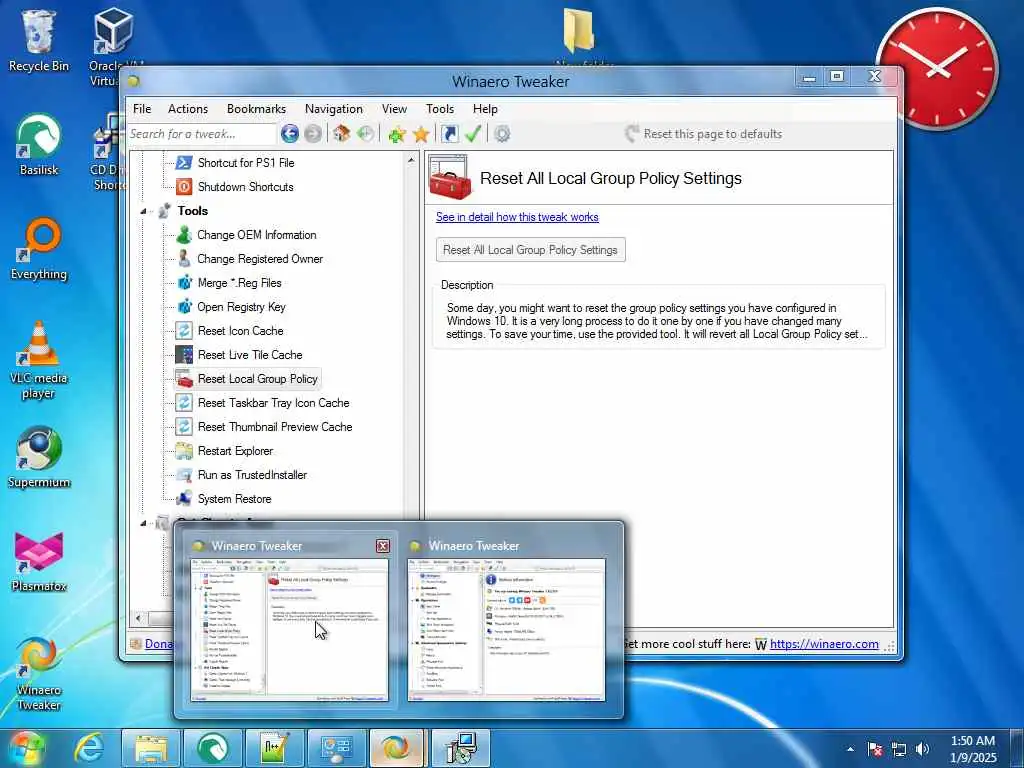The image size is (1024, 768).
Task: Select Reset Icon Cache entry
Action: (x=240, y=330)
